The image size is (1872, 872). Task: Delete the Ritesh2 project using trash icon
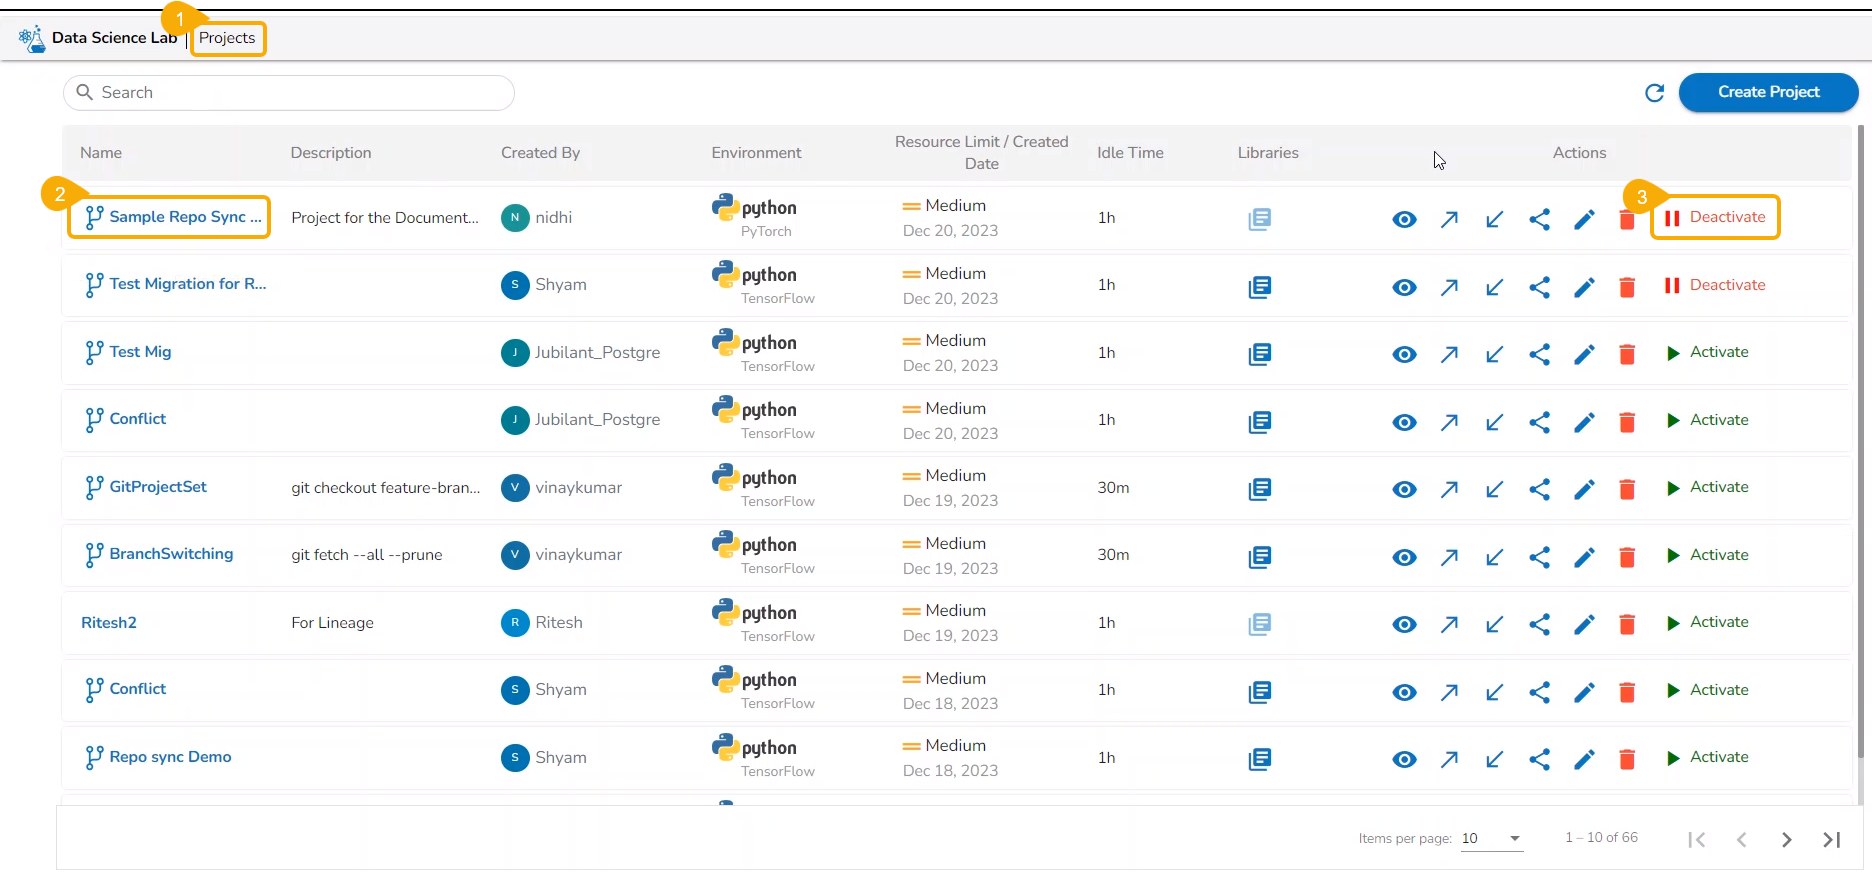tap(1627, 624)
